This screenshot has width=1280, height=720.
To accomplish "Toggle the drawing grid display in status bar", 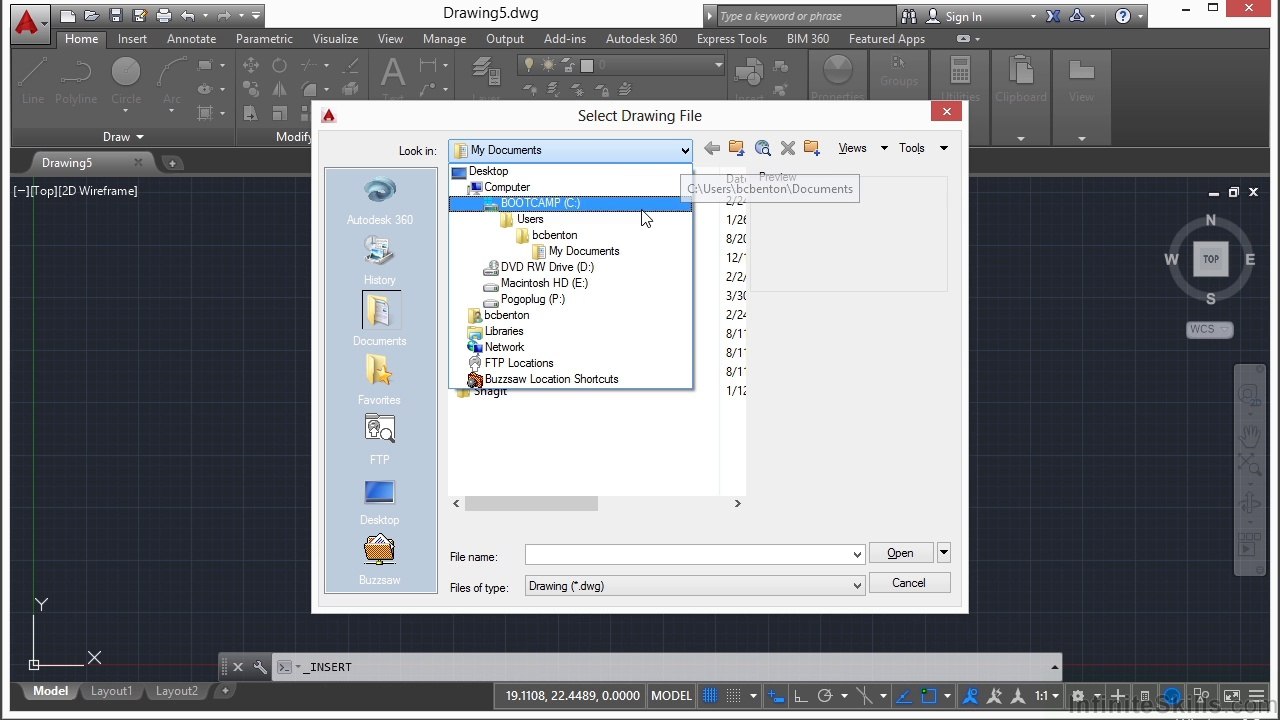I will point(711,696).
